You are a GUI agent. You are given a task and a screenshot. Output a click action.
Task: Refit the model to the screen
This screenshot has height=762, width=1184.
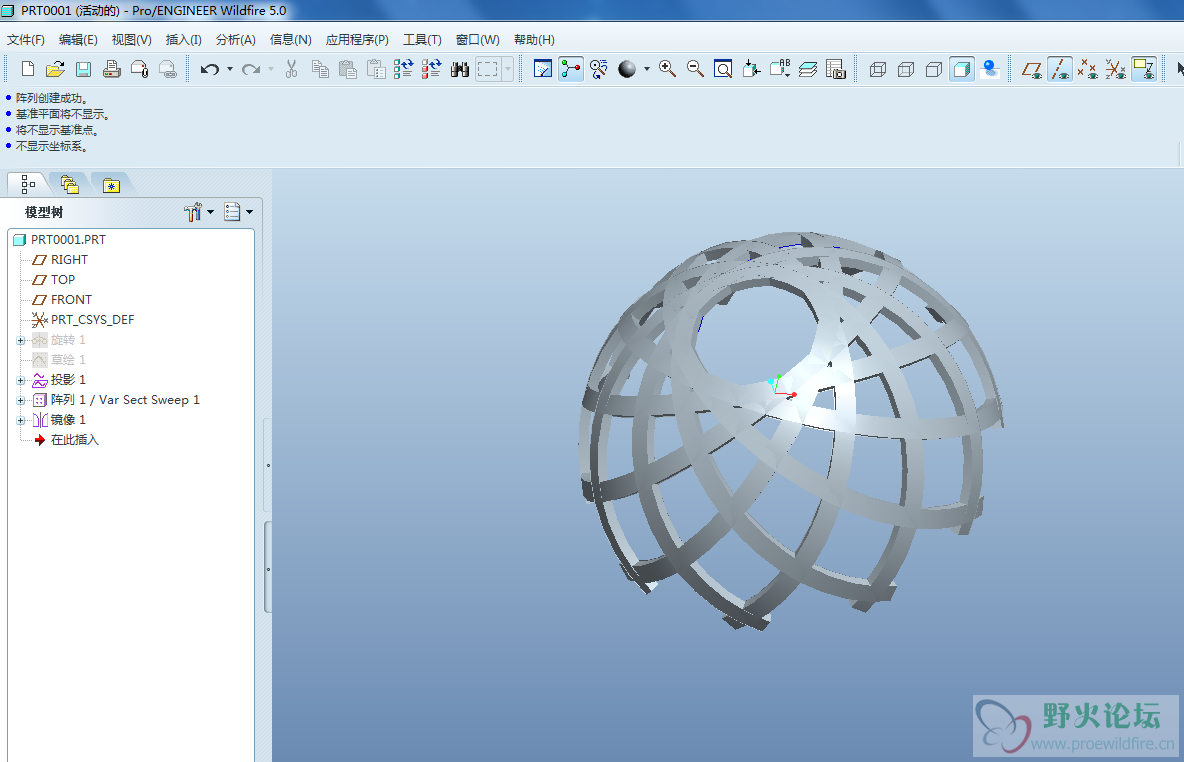click(723, 69)
